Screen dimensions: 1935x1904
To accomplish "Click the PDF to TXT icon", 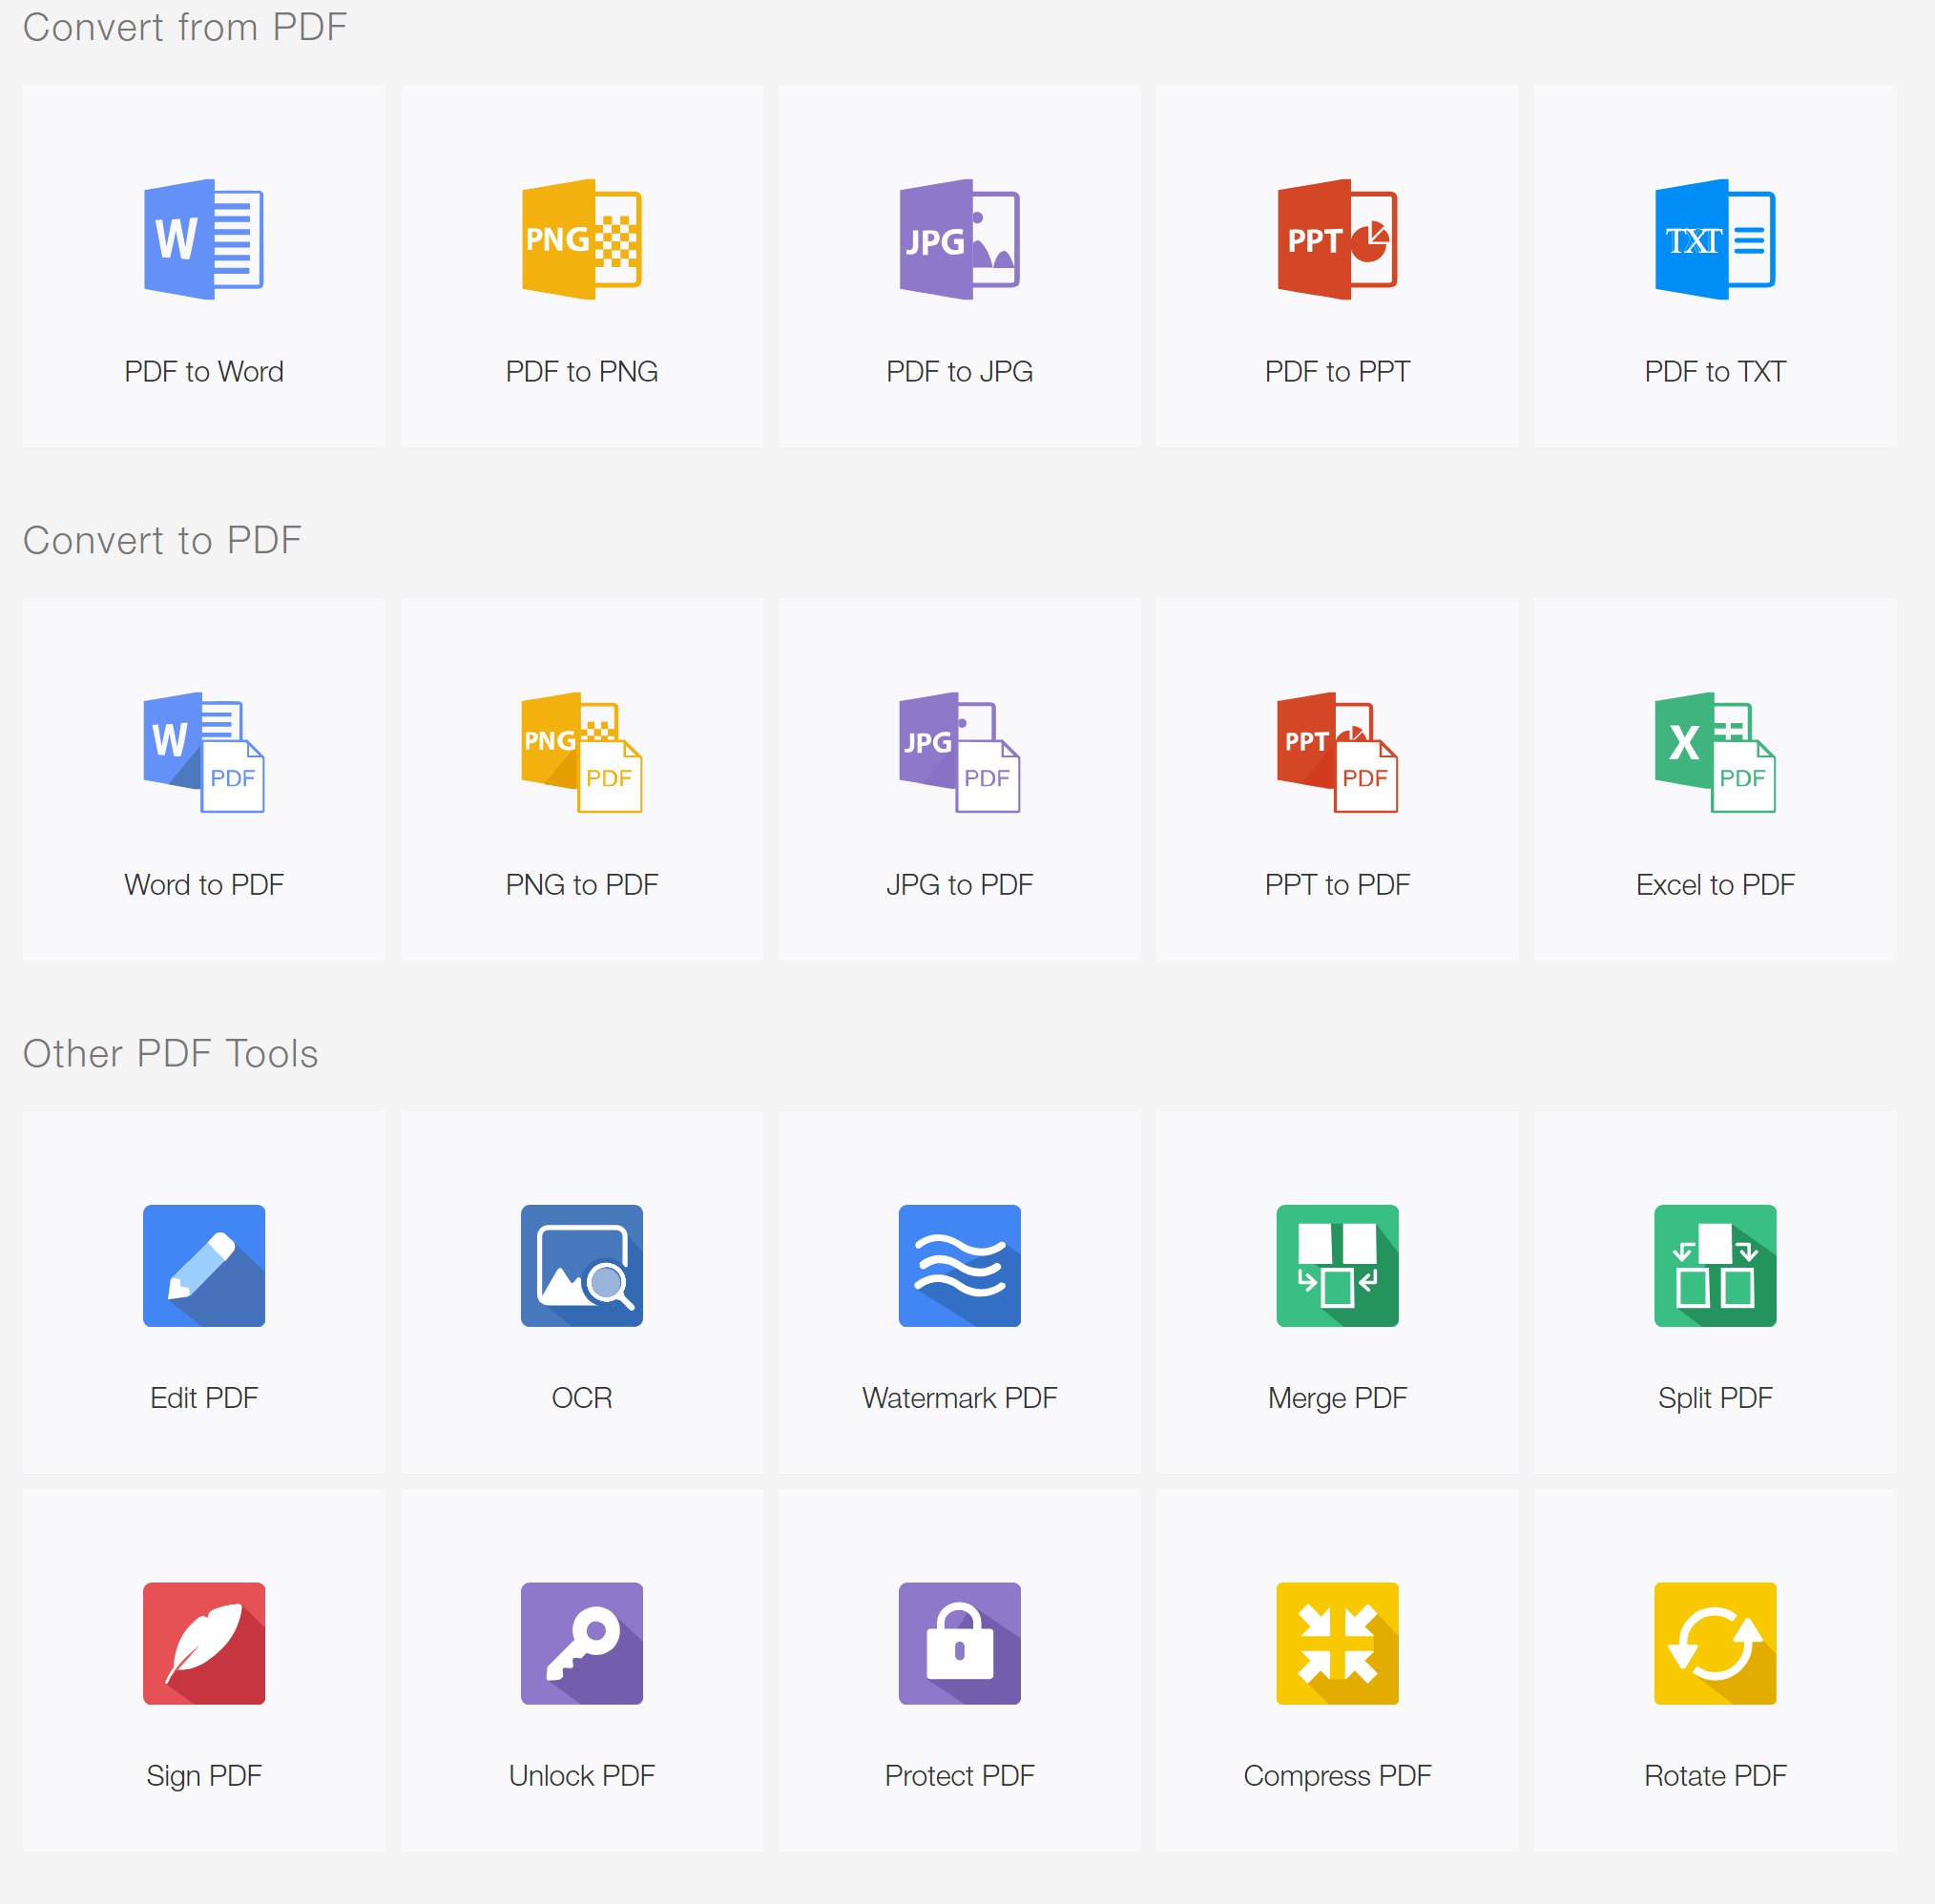I will tap(1715, 239).
